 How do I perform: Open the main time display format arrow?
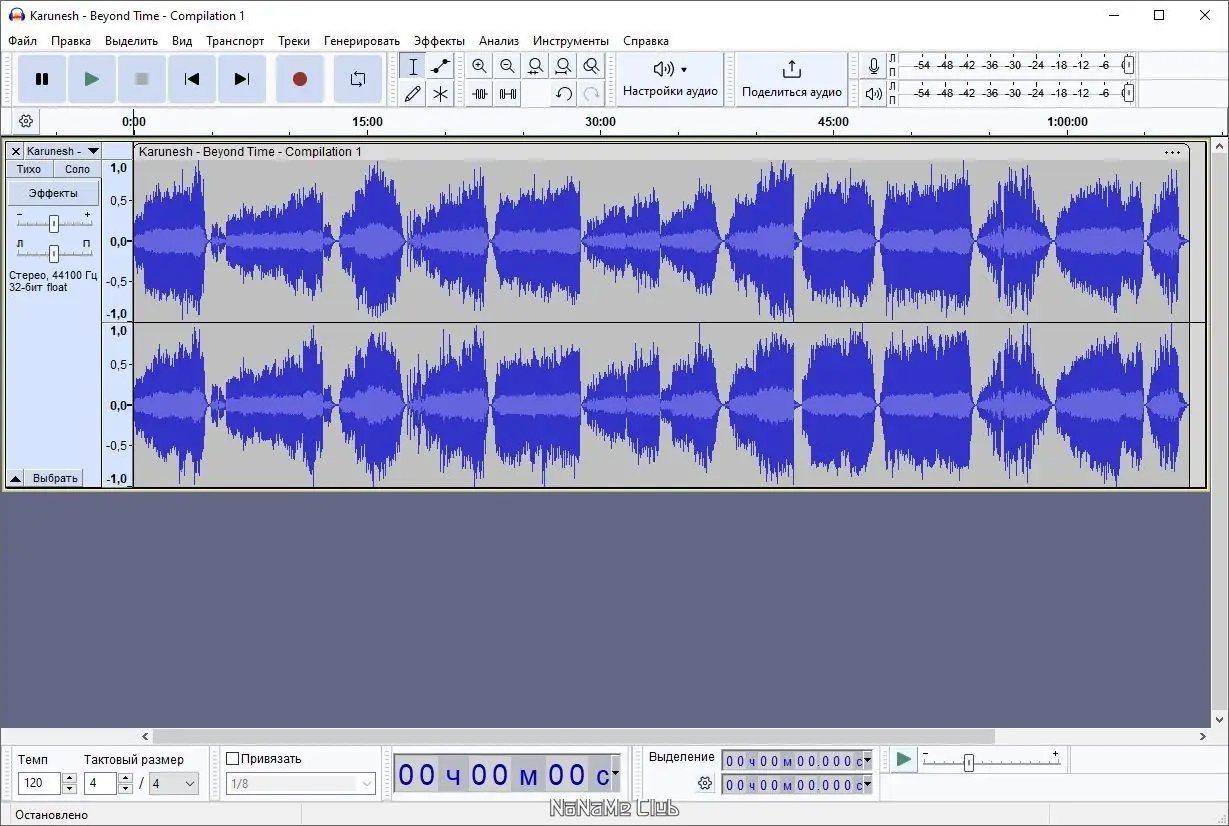(x=615, y=773)
